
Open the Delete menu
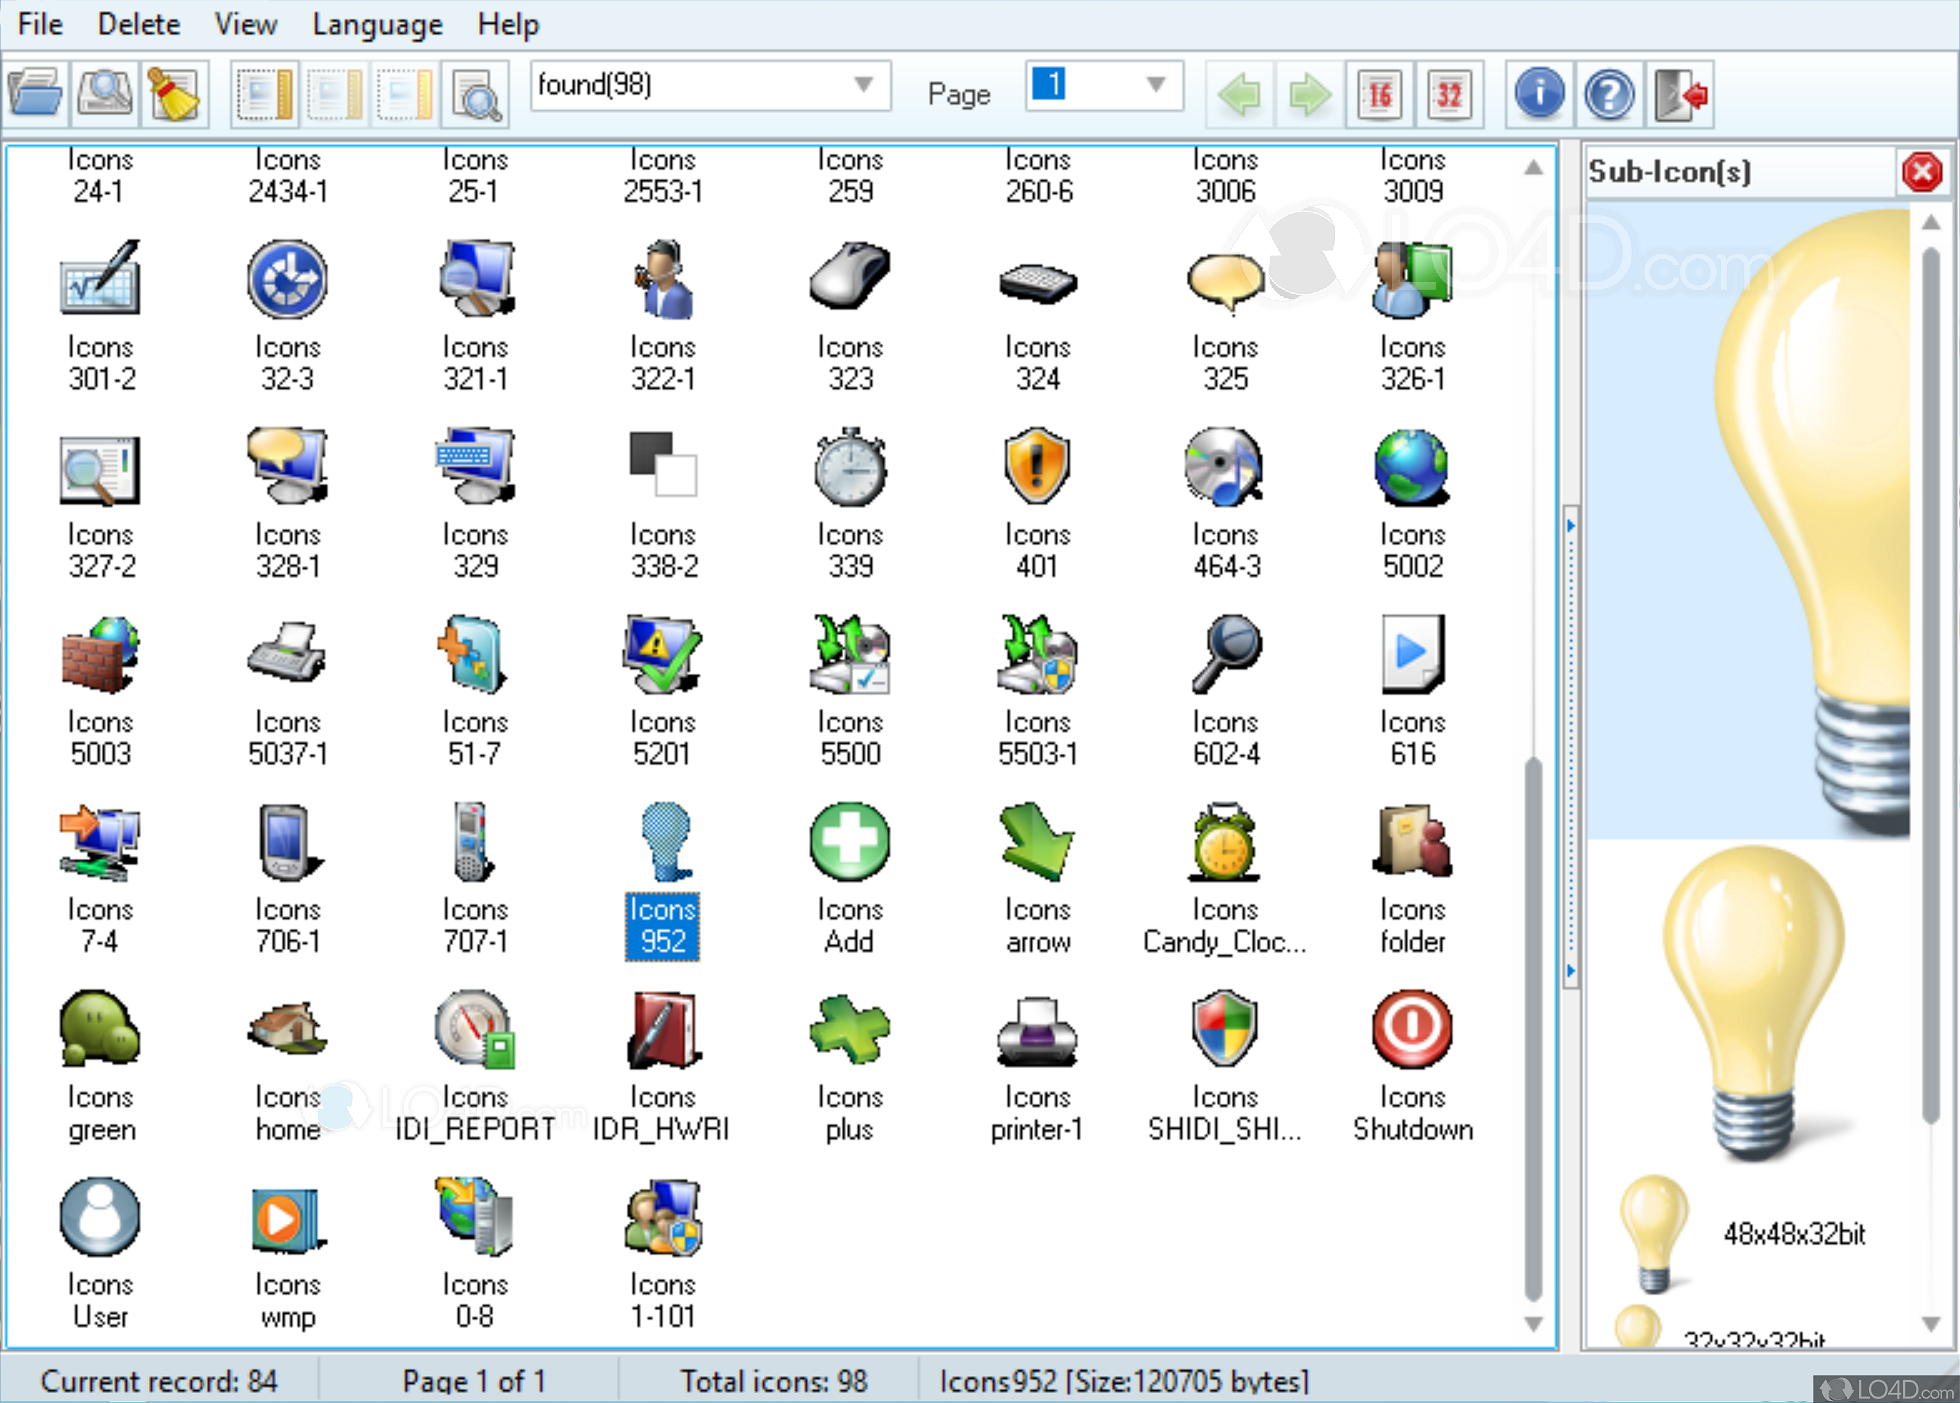[138, 24]
